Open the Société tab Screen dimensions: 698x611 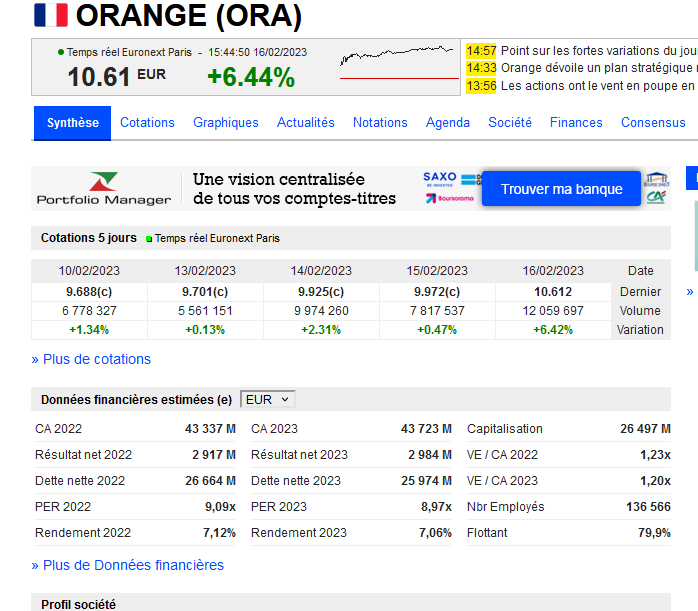click(x=510, y=123)
